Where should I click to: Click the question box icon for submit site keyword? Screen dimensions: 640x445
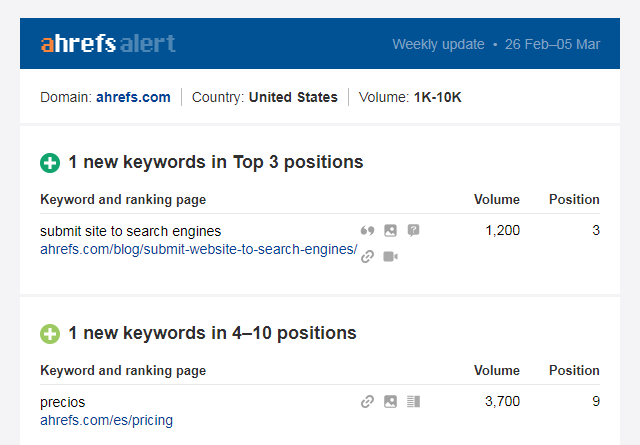[x=413, y=231]
